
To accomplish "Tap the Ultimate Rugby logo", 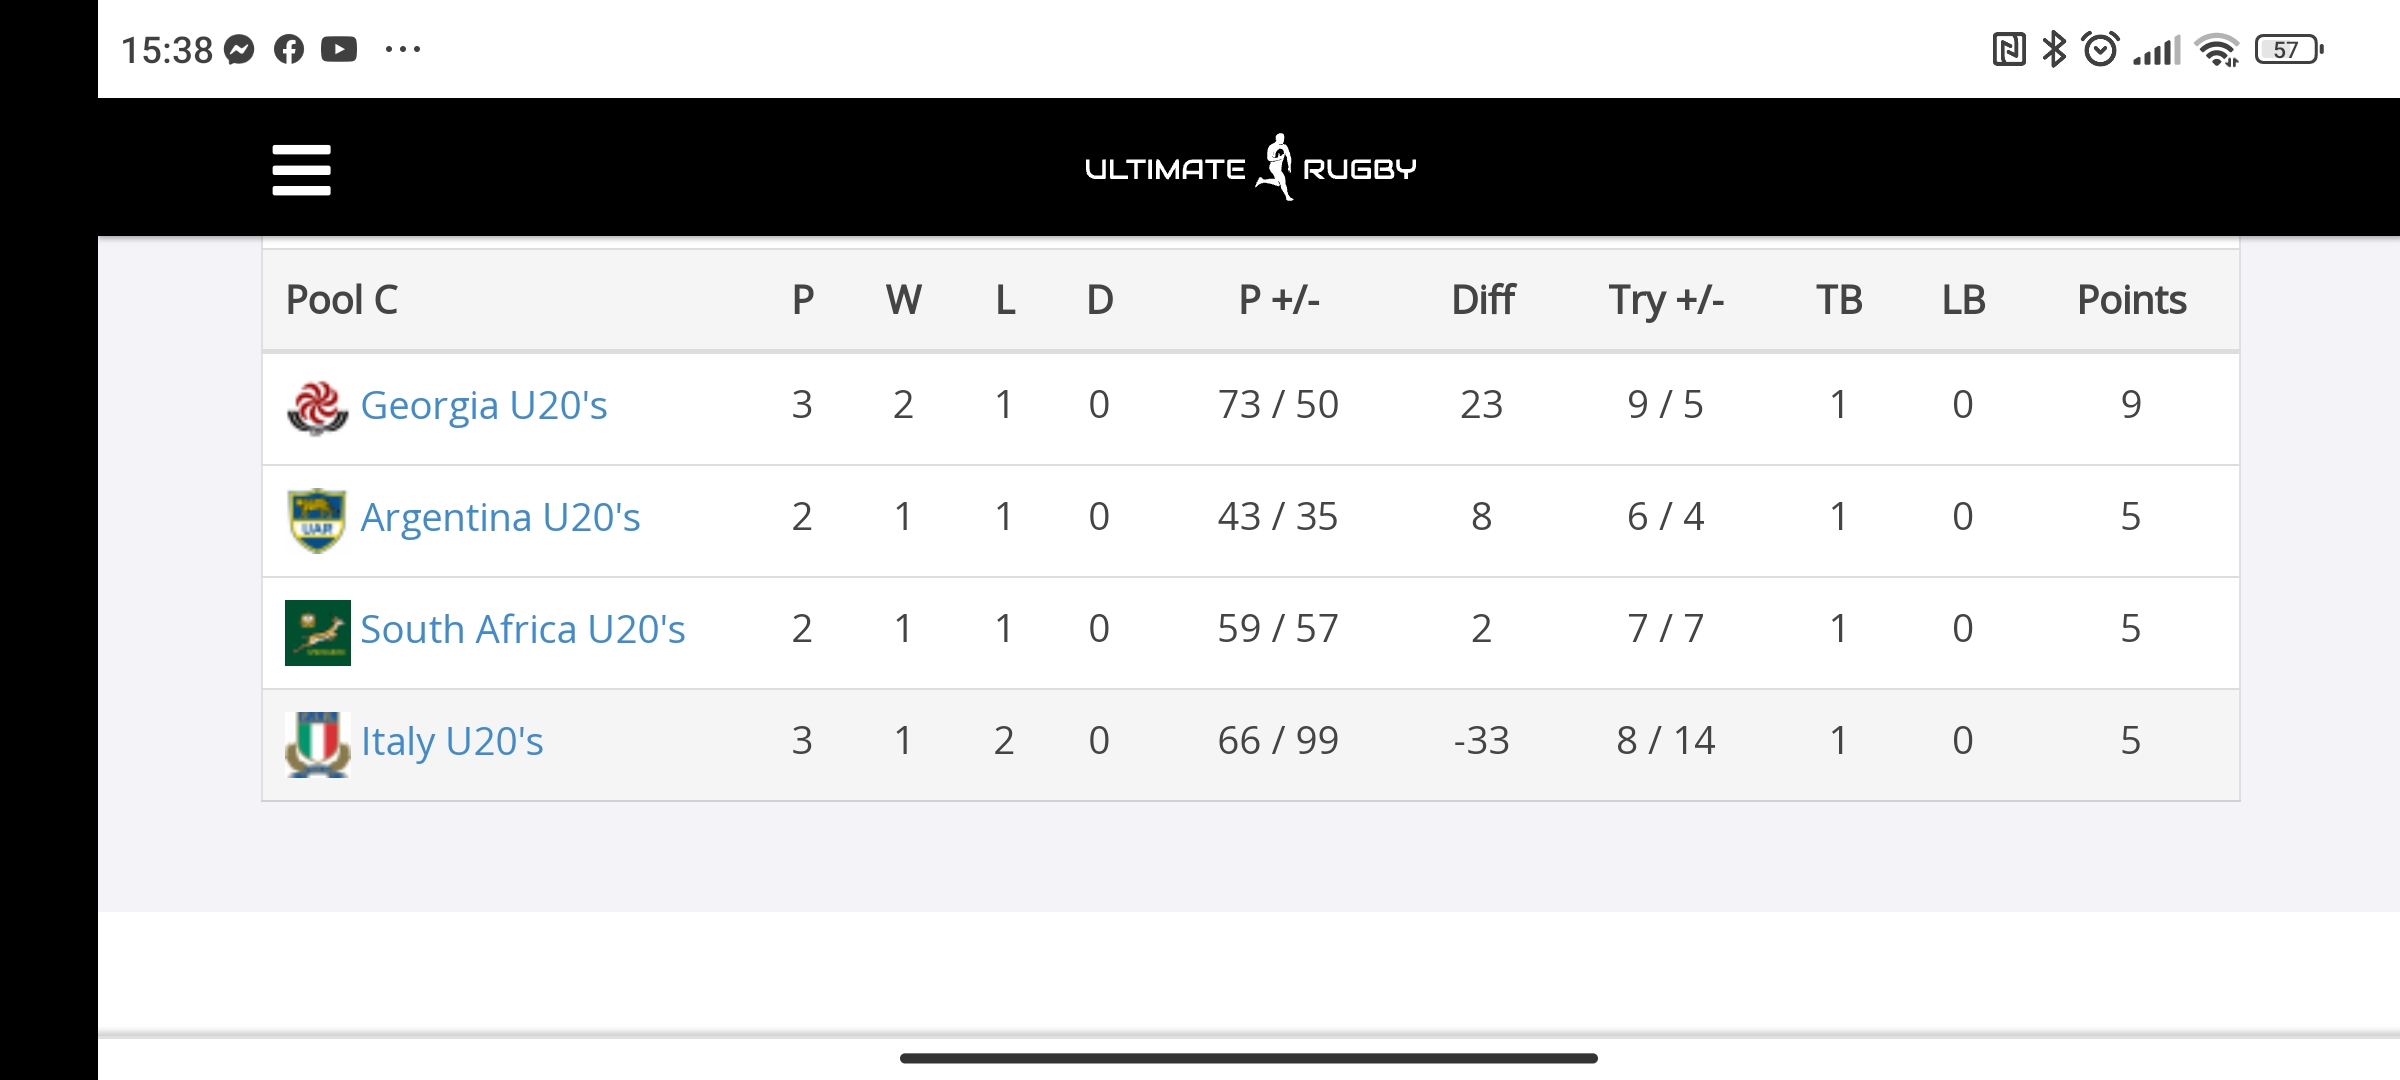I will point(1250,168).
